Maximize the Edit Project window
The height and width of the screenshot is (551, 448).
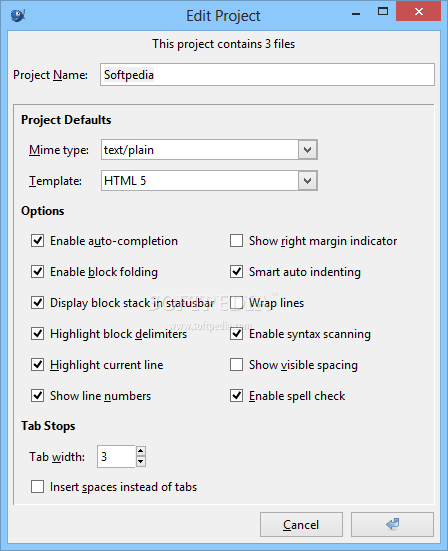pos(383,12)
